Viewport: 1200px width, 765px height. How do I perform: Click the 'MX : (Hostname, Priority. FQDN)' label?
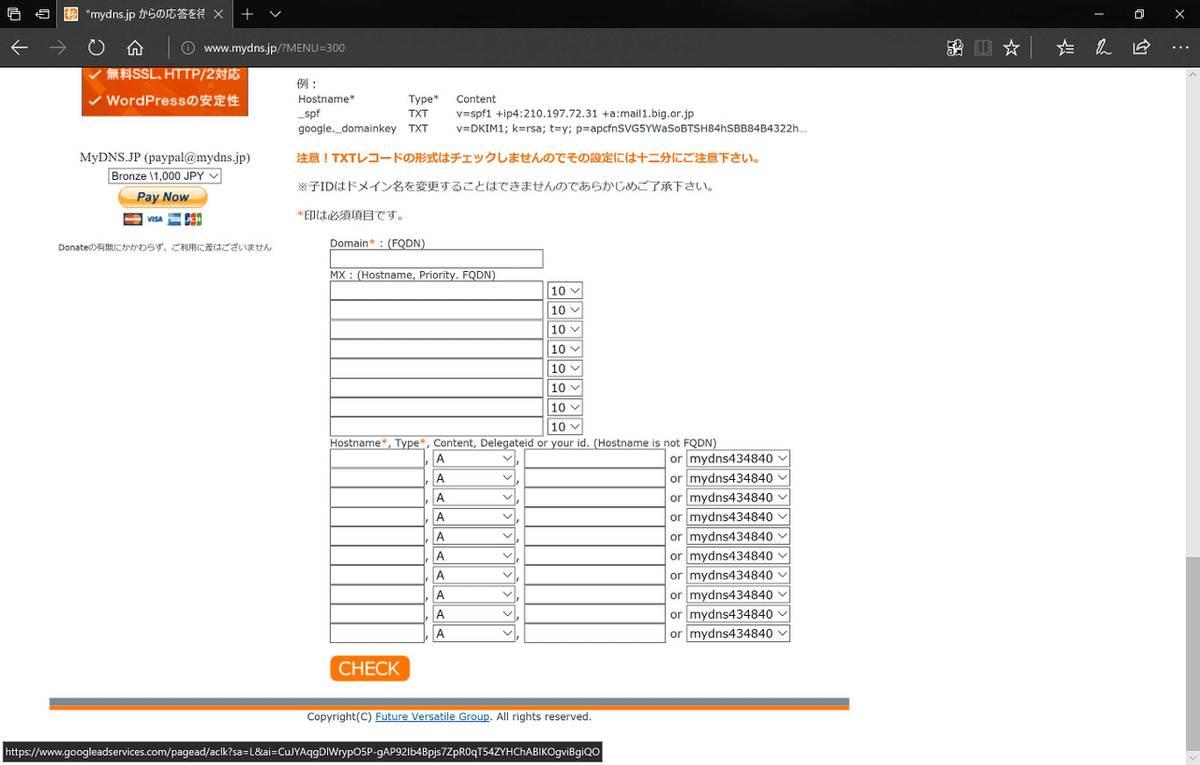[x=413, y=275]
